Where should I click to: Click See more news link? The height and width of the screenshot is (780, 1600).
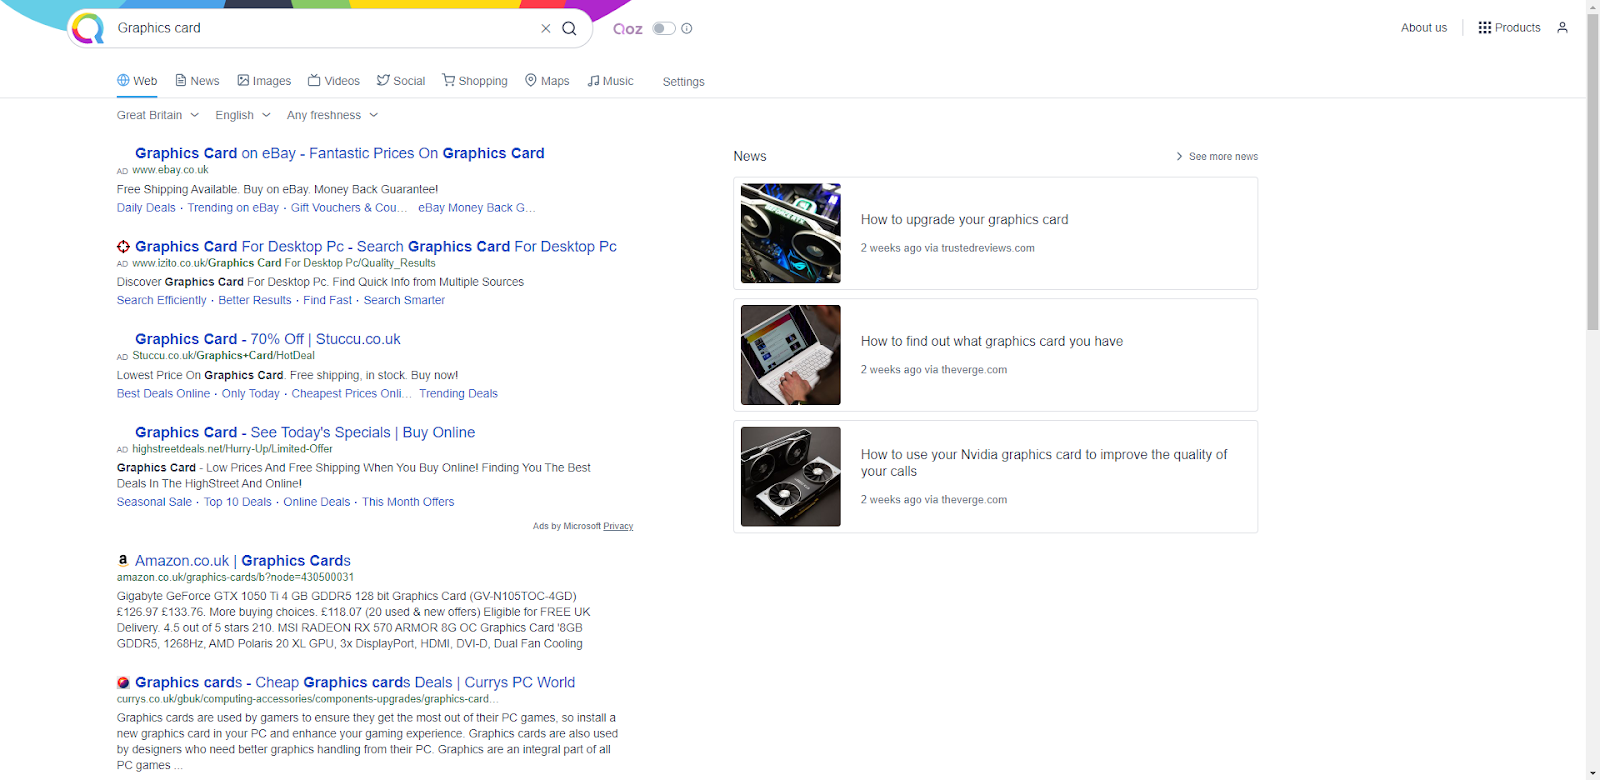coord(1217,157)
